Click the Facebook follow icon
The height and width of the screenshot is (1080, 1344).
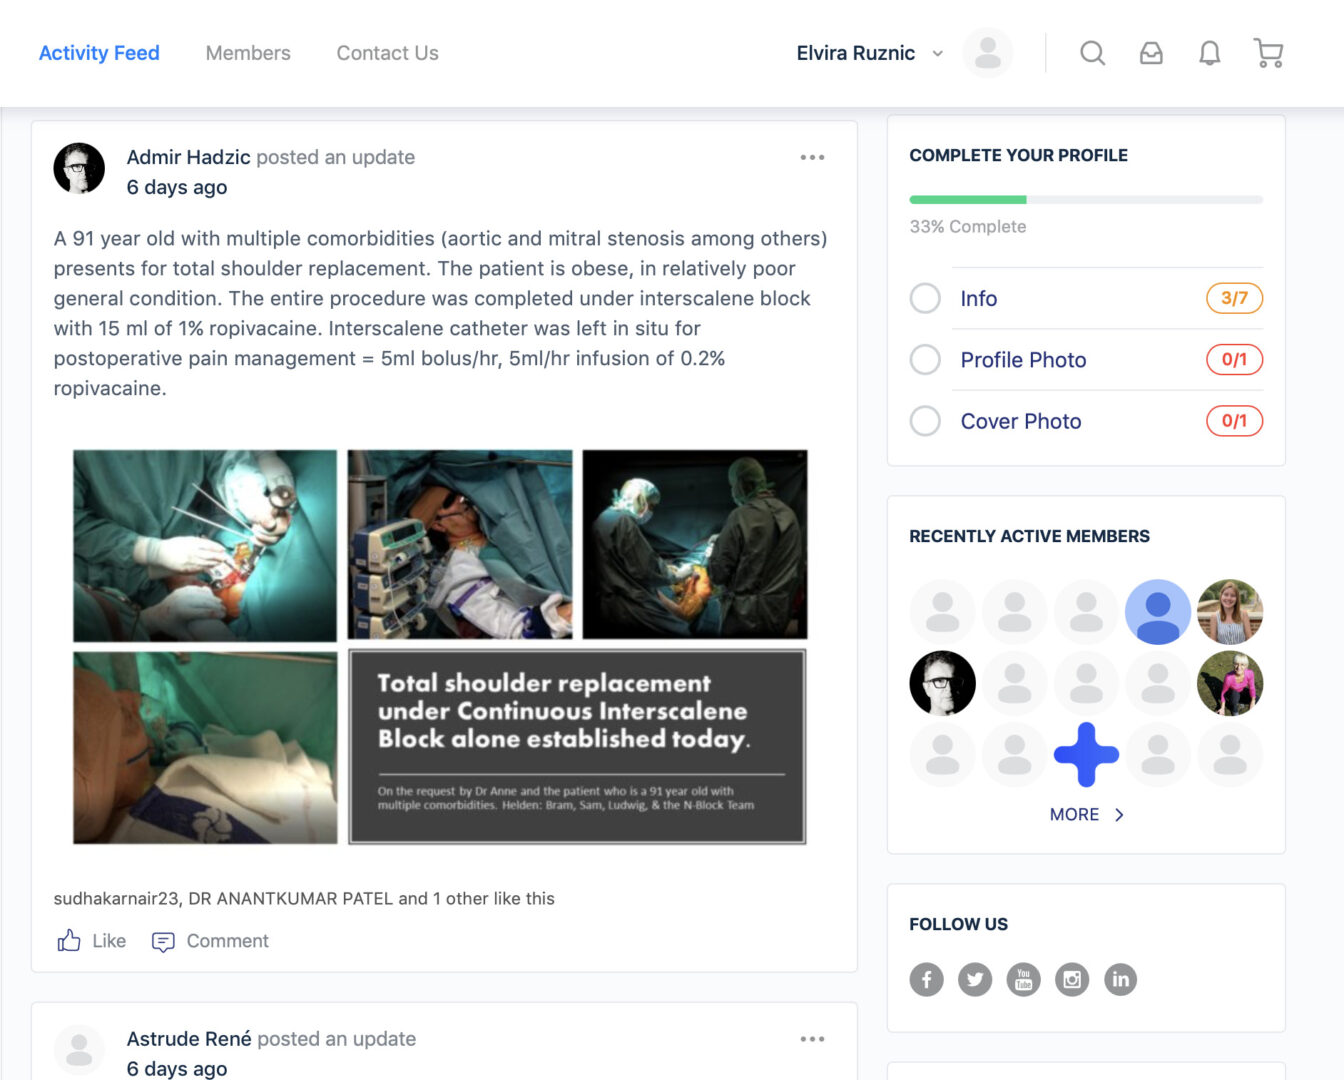pos(926,979)
